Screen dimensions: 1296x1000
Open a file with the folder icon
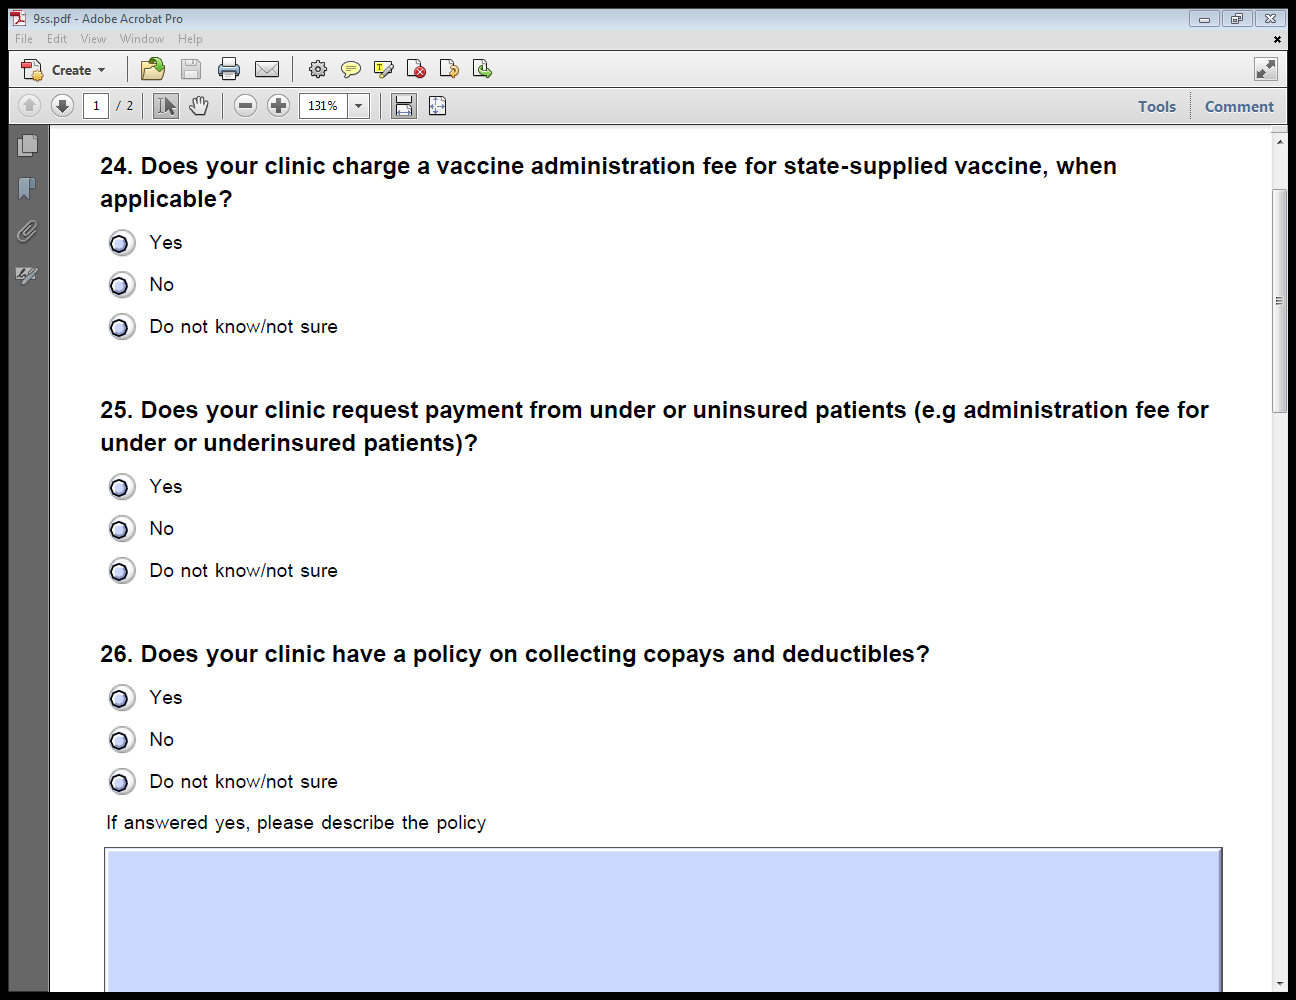pos(153,69)
